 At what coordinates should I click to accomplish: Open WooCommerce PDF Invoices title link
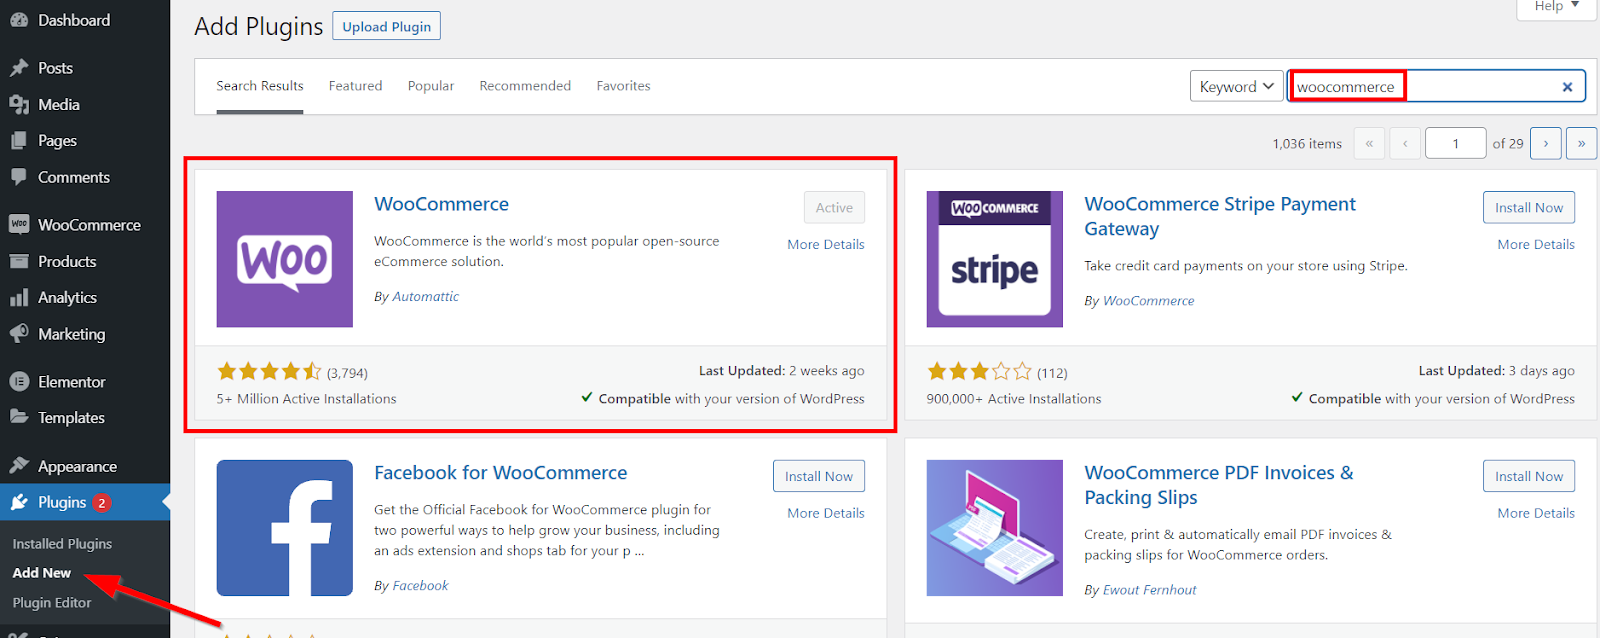click(x=1219, y=485)
